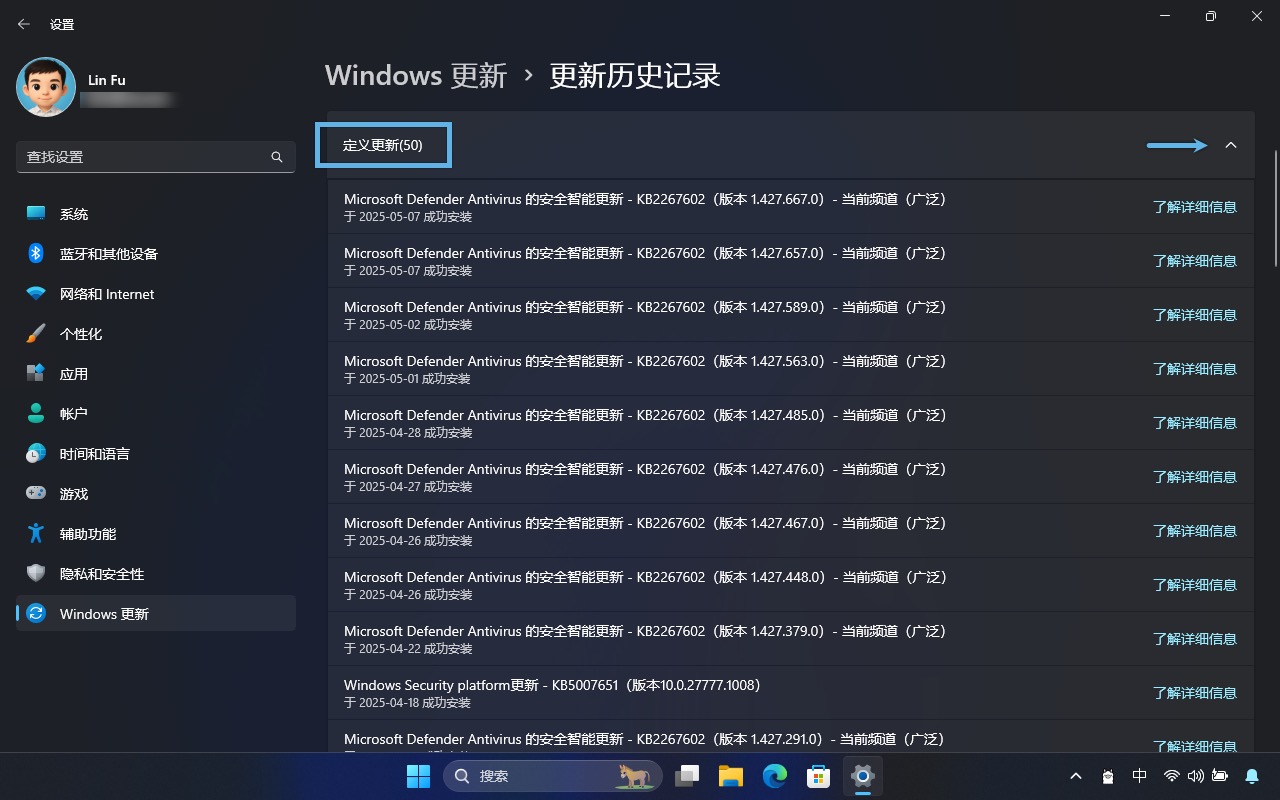Open the notification bell
This screenshot has width=1280, height=800.
(x=1252, y=776)
